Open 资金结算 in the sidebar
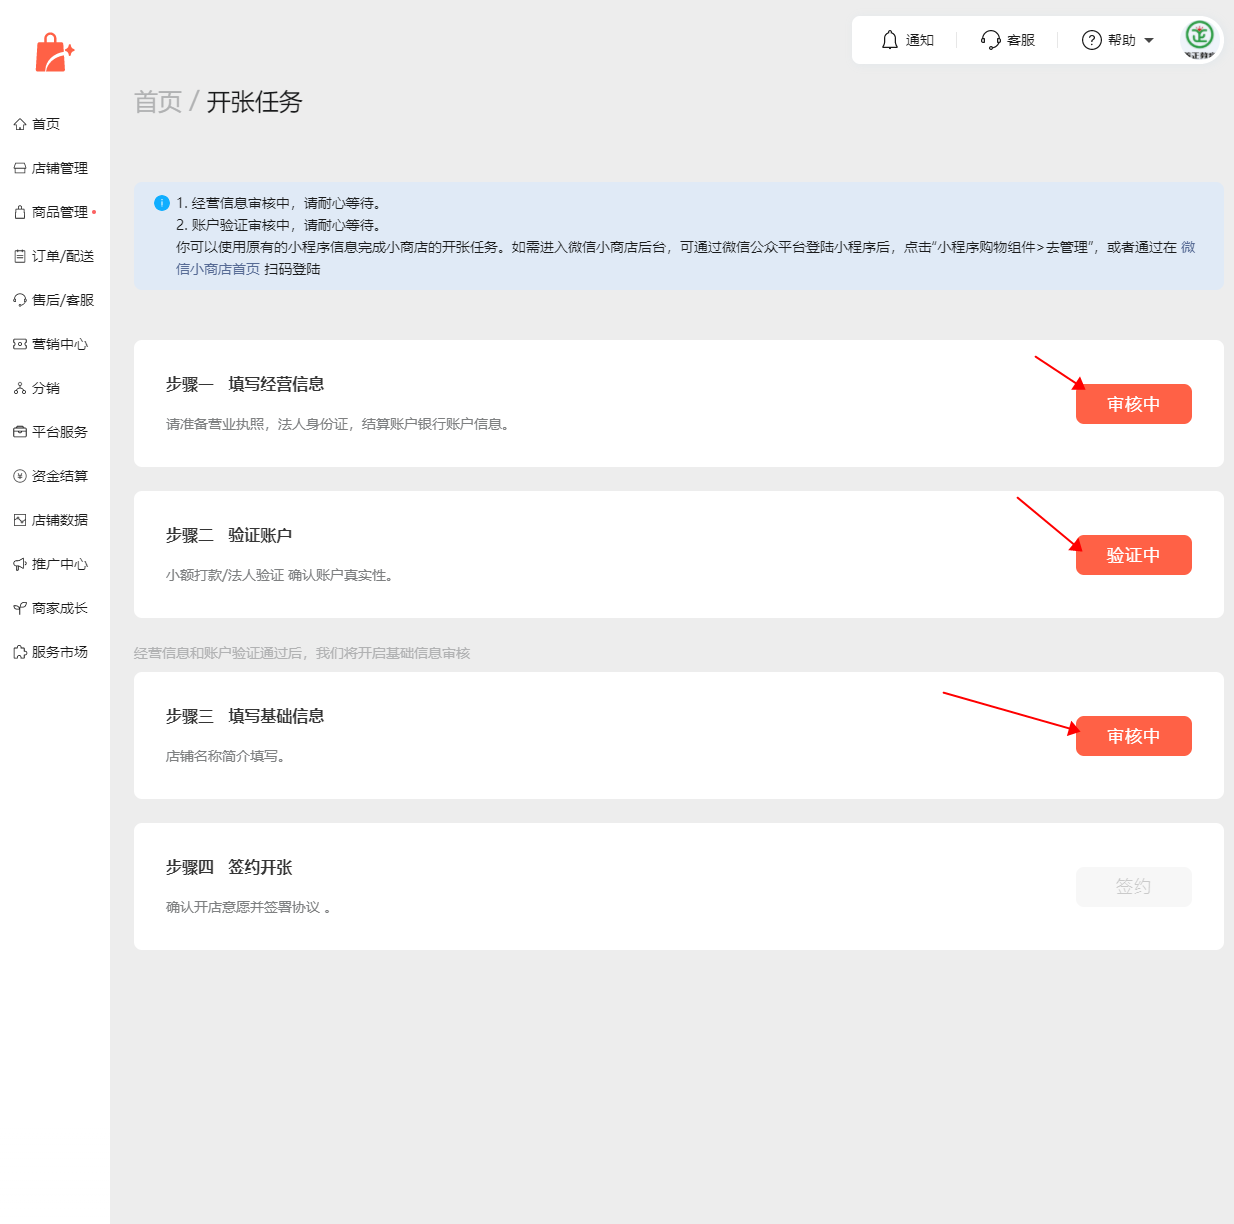Viewport: 1234px width, 1224px height. (60, 476)
